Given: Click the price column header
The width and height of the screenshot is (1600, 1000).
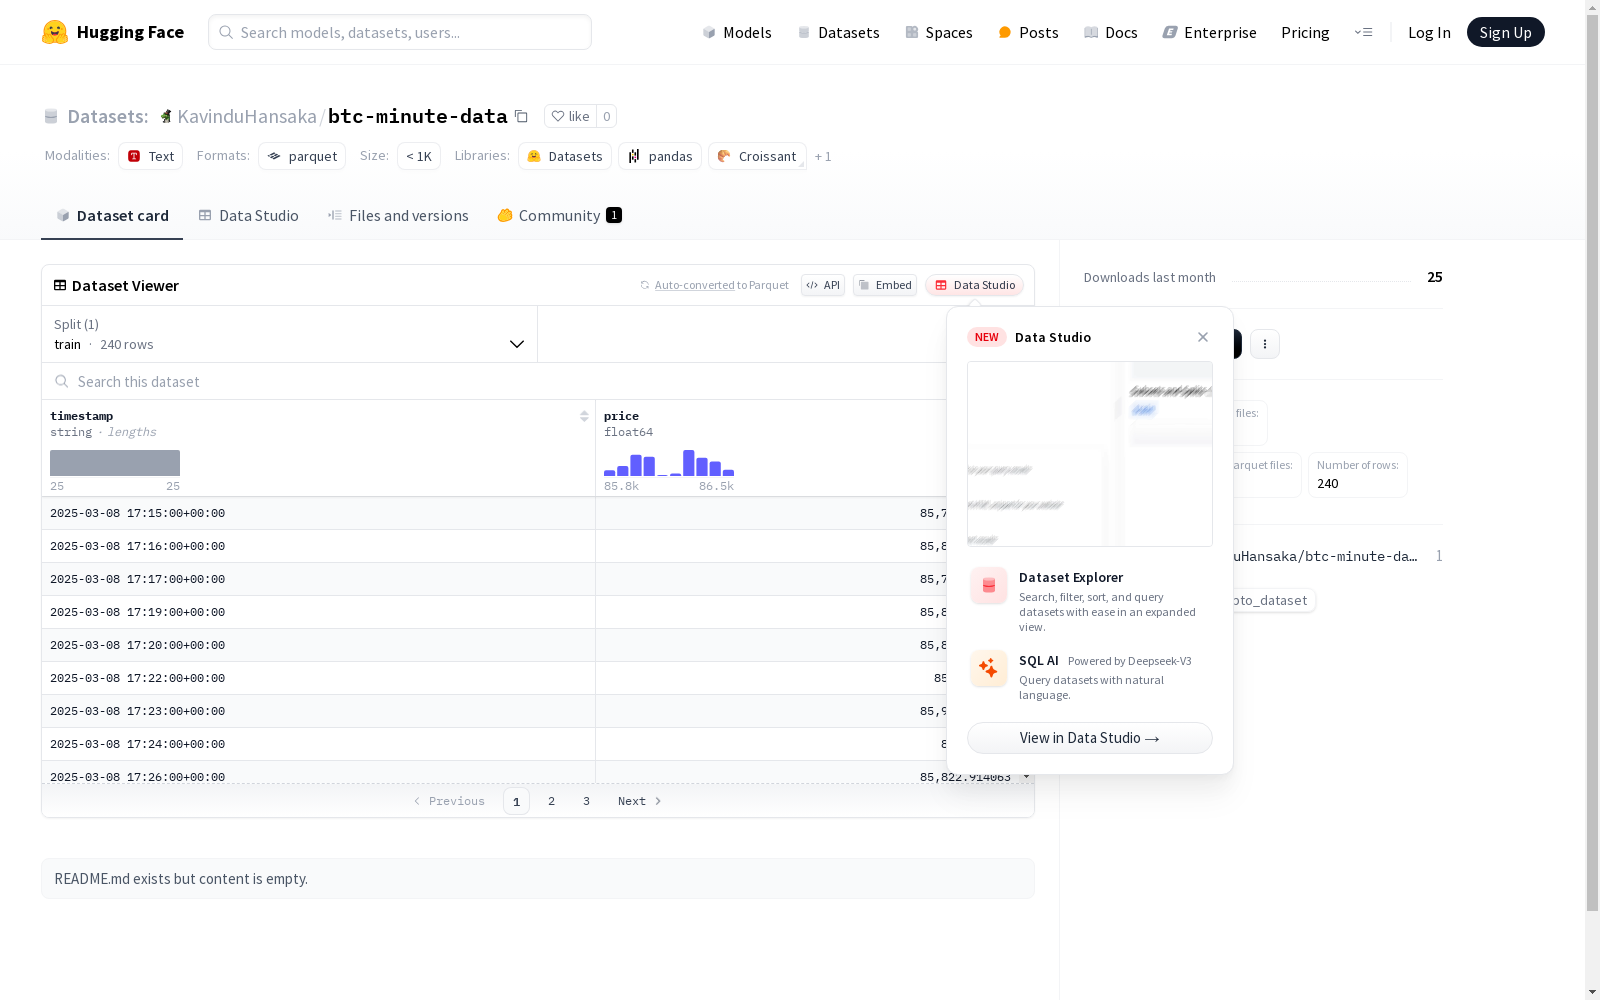Looking at the screenshot, I should pos(621,416).
